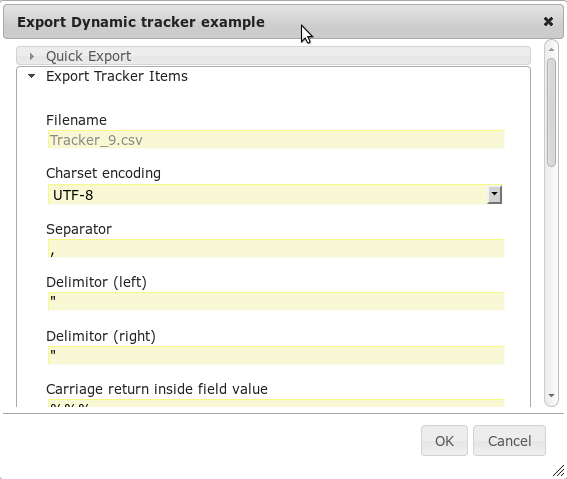Click the Carriage return inside field value input
Screen dimensions: 567x479
pyautogui.click(x=276, y=403)
